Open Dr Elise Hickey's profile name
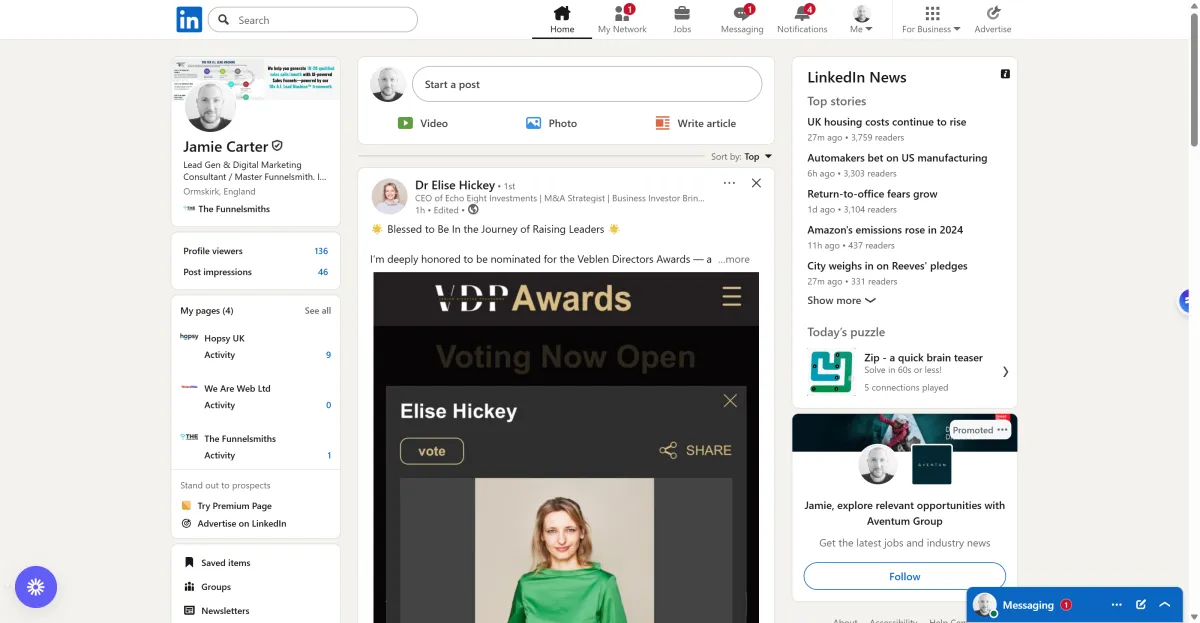 coord(455,185)
